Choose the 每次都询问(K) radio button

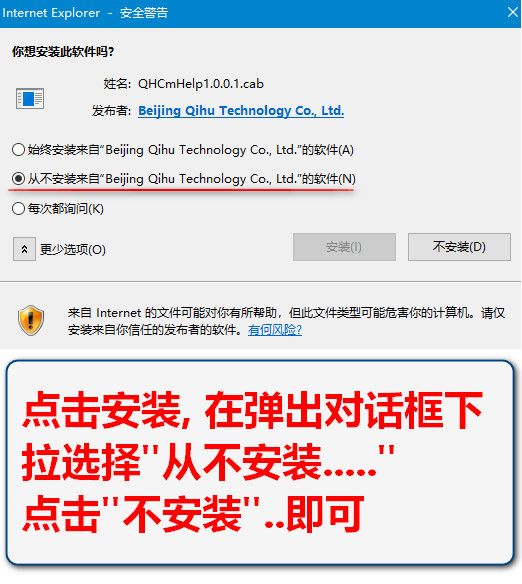18,209
